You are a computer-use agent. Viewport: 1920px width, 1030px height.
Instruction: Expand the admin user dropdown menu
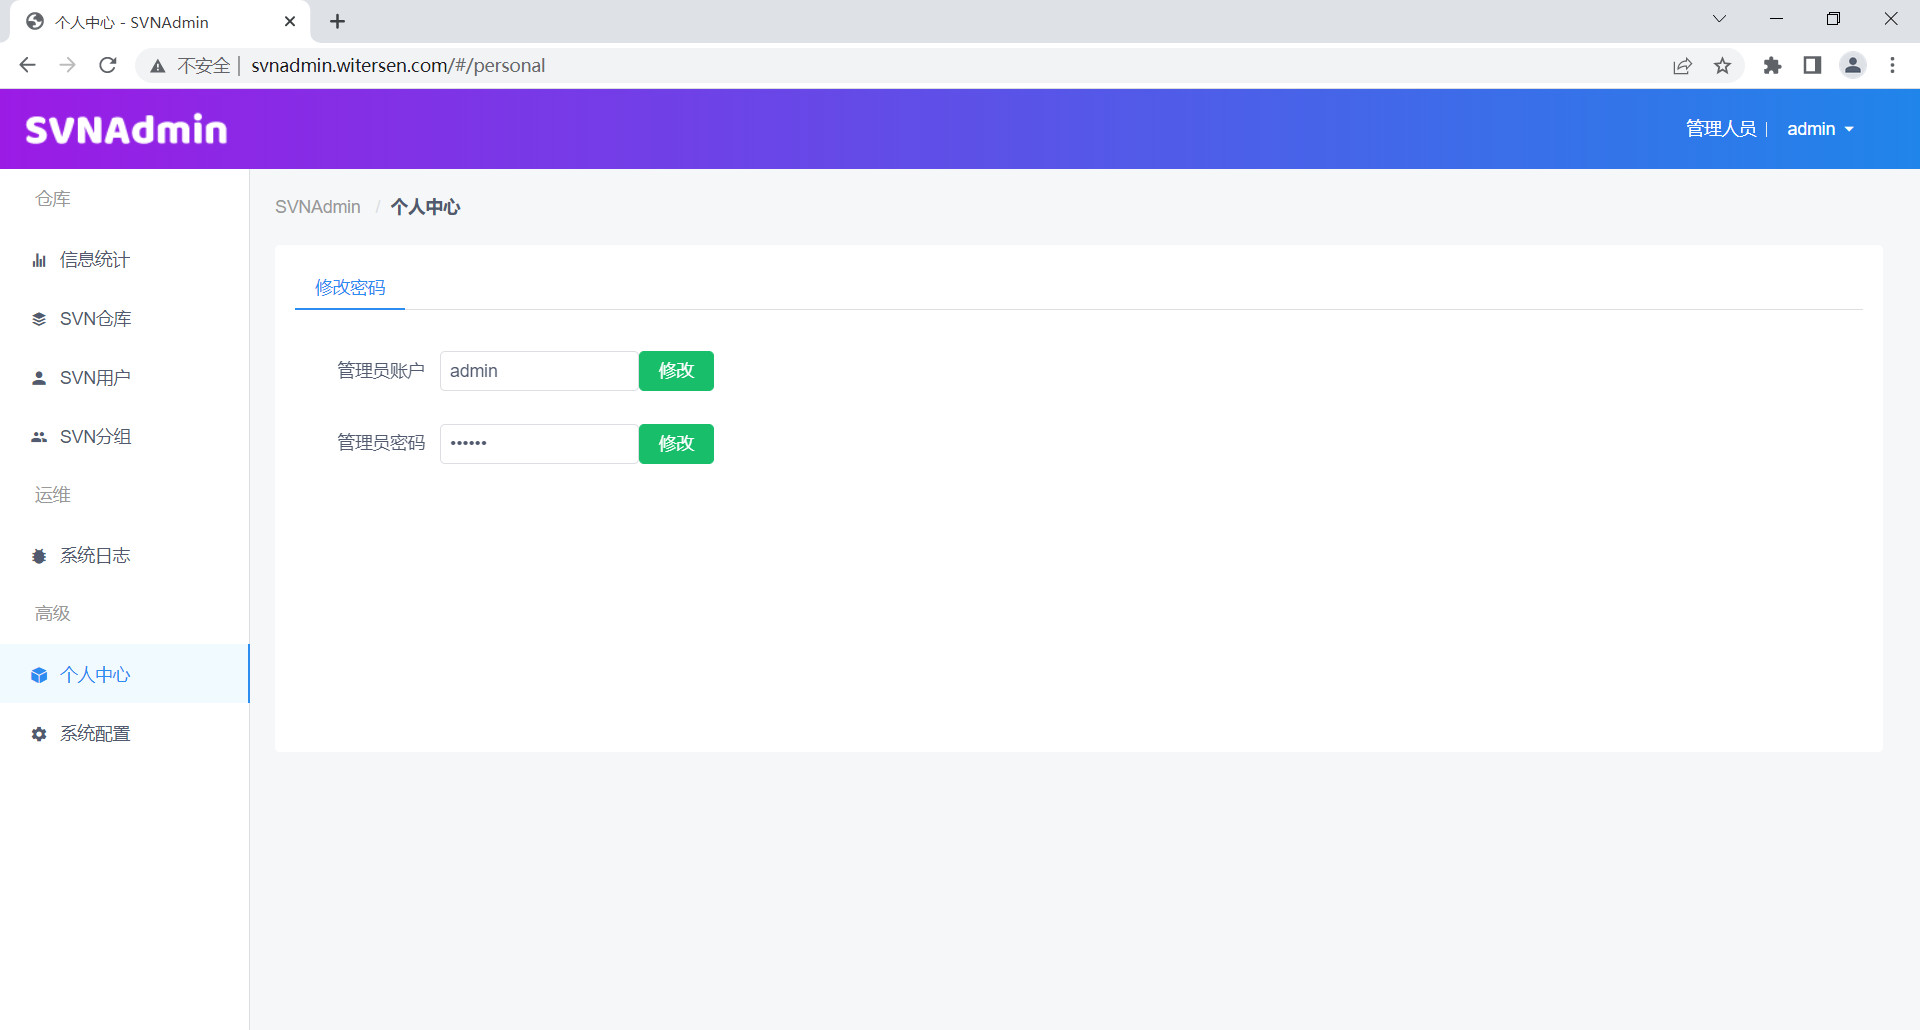tap(1820, 129)
